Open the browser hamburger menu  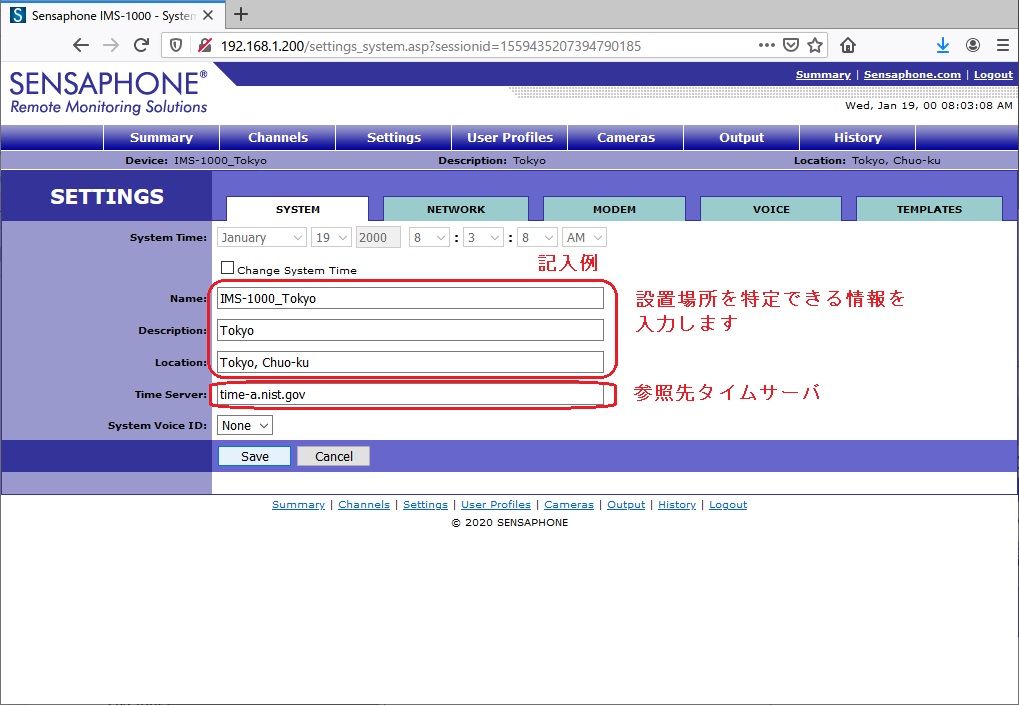[x=1003, y=46]
